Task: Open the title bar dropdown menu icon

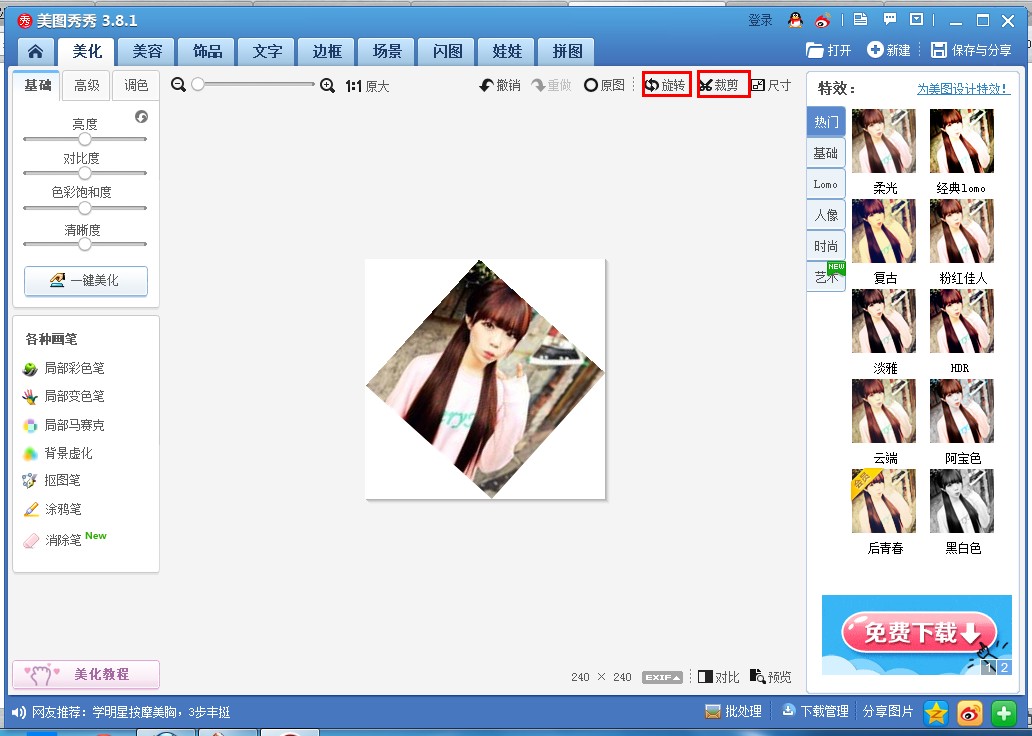Action: click(x=916, y=19)
